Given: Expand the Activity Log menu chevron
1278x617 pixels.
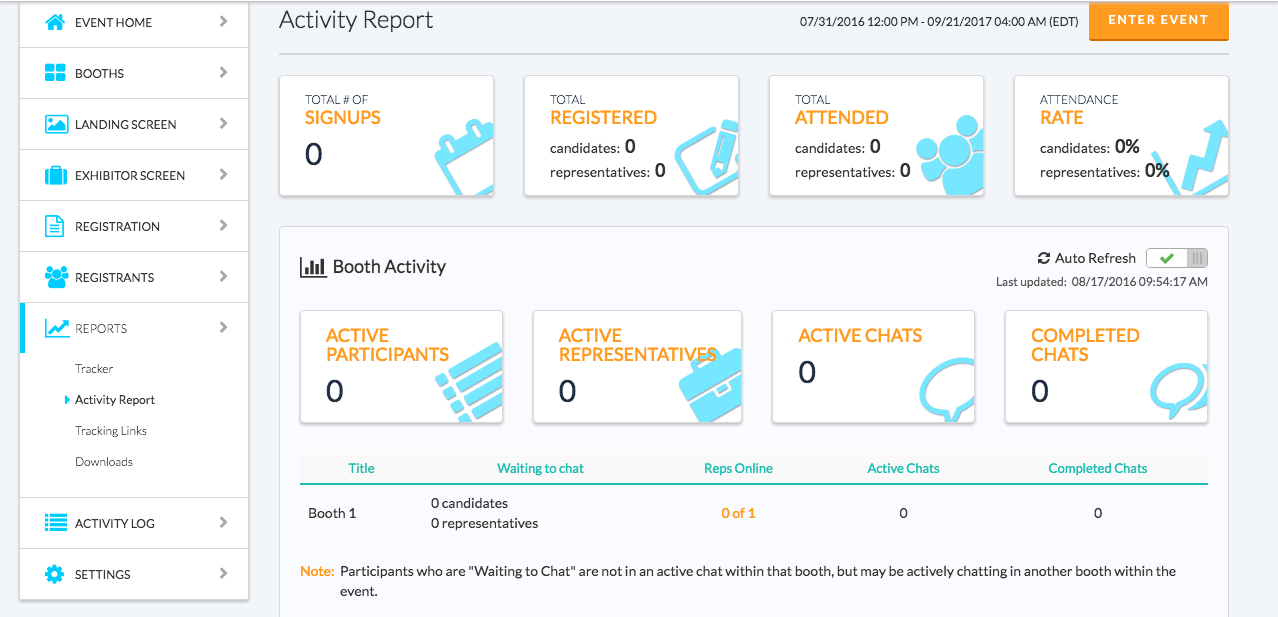Looking at the screenshot, I should point(223,522).
